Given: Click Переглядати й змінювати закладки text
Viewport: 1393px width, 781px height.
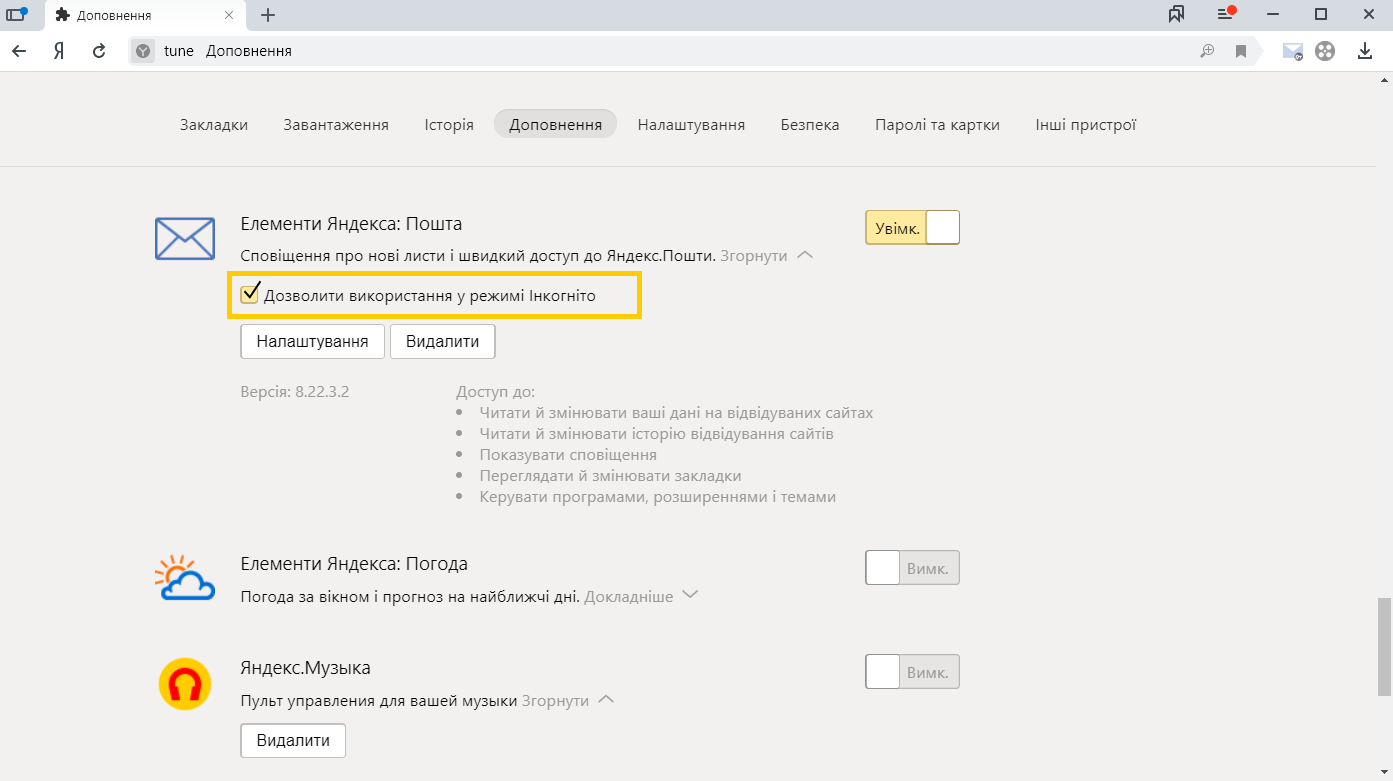Looking at the screenshot, I should pyautogui.click(x=610, y=476).
